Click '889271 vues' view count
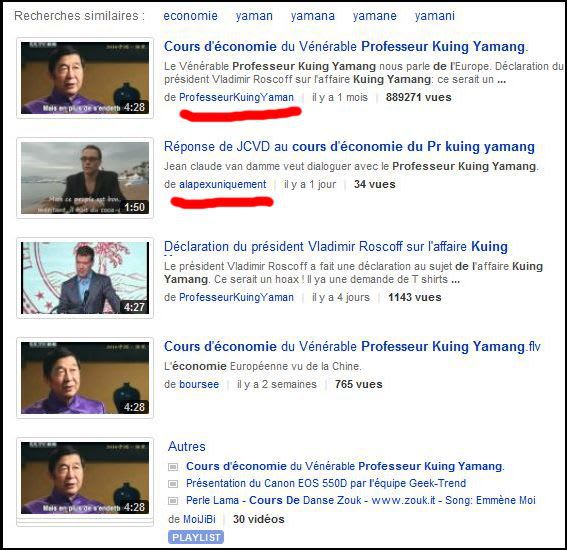 pyautogui.click(x=418, y=97)
